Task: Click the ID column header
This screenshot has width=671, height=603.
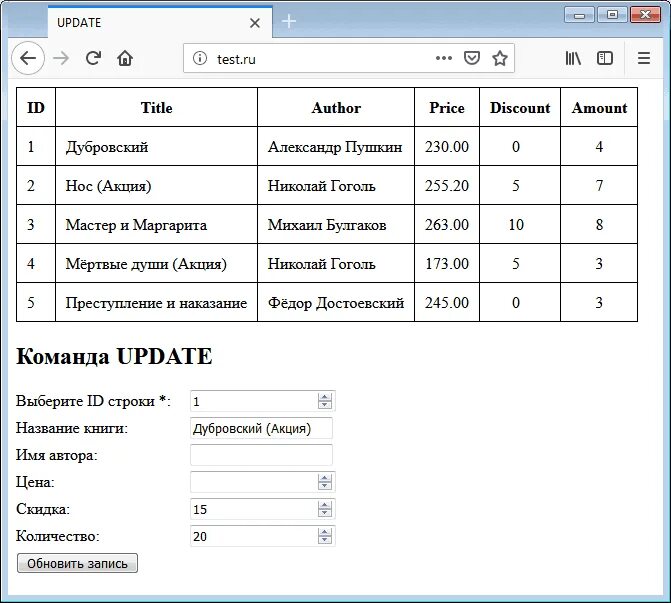Action: pos(36,107)
